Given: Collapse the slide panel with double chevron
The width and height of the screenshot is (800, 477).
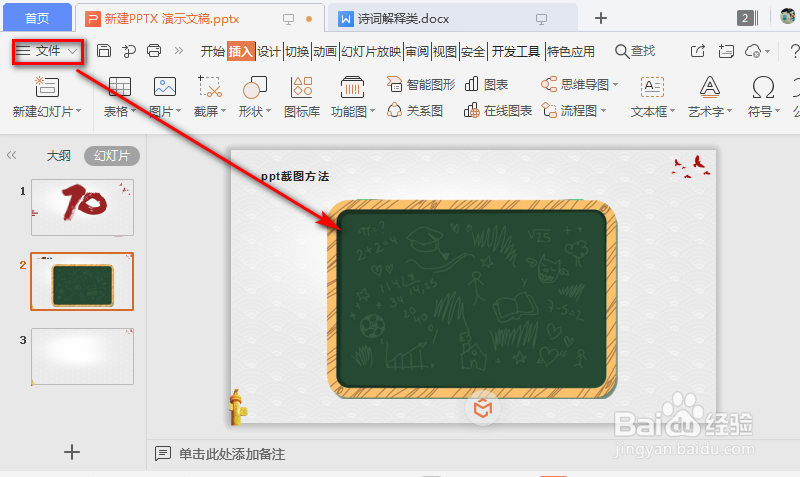Looking at the screenshot, I should click(x=12, y=155).
